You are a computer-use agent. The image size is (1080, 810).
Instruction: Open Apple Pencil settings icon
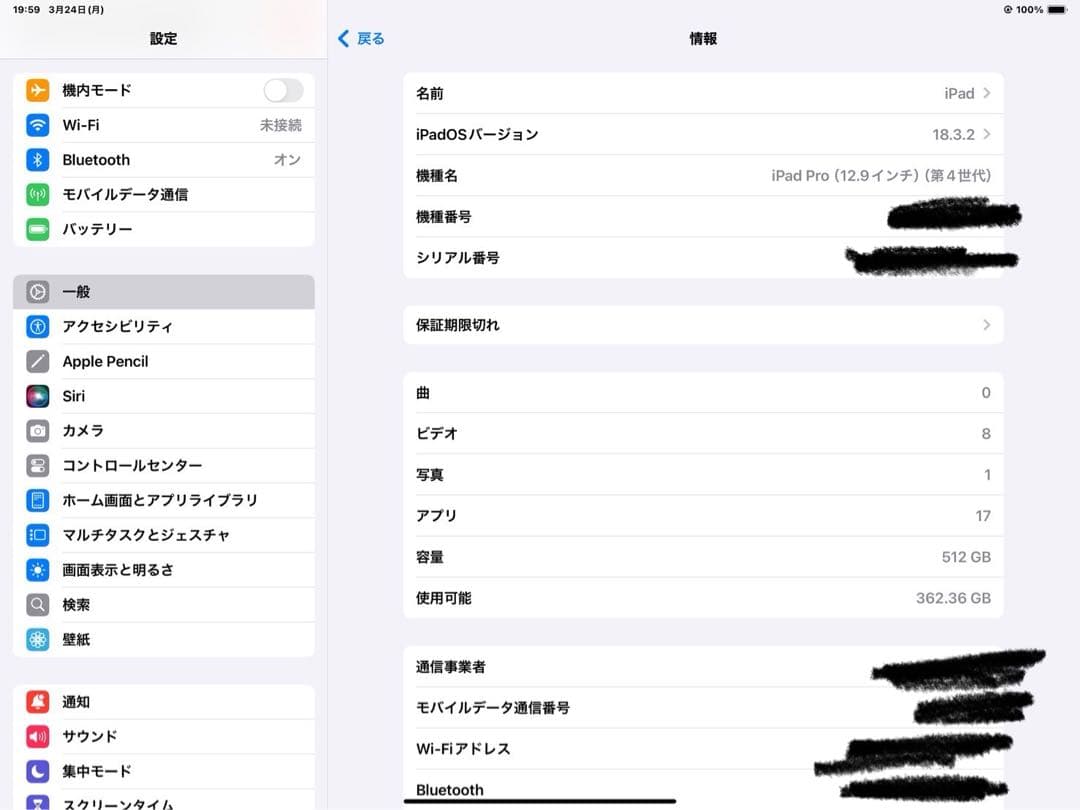tap(39, 361)
